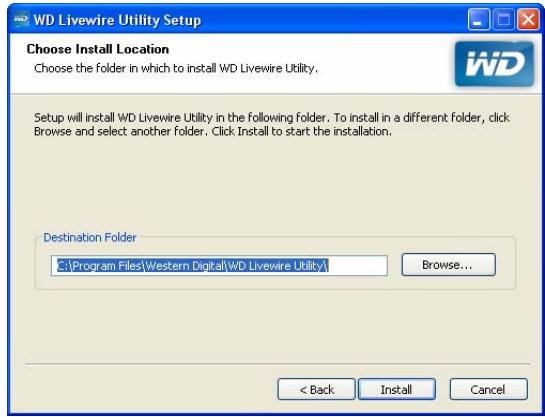Click 'Choose the folder in which to install' text
This screenshot has width=545, height=417.
[176, 68]
